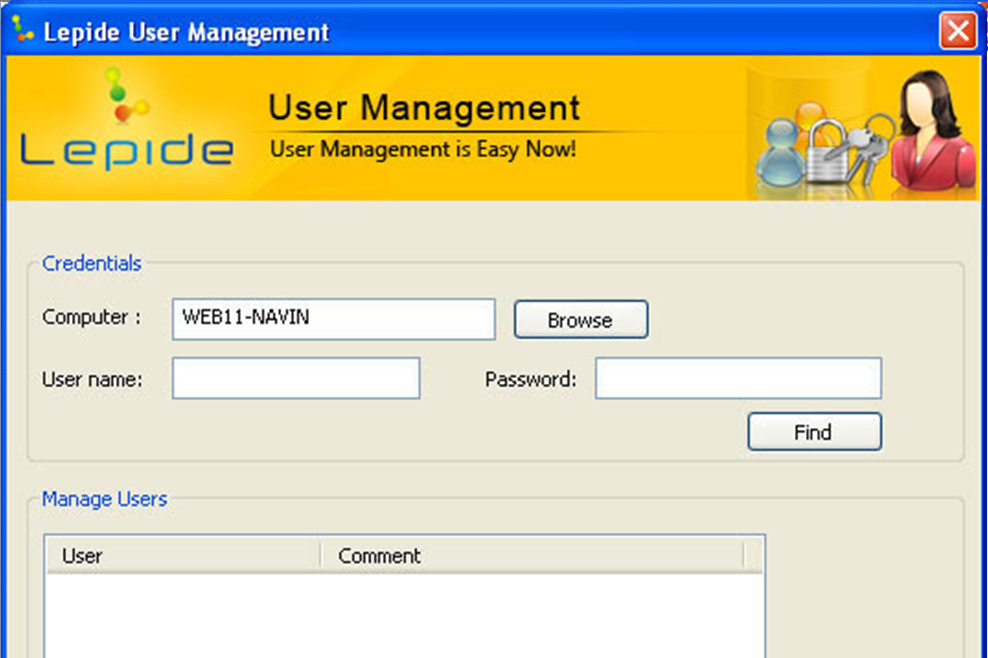
Task: Click the Browse button
Action: coord(580,320)
